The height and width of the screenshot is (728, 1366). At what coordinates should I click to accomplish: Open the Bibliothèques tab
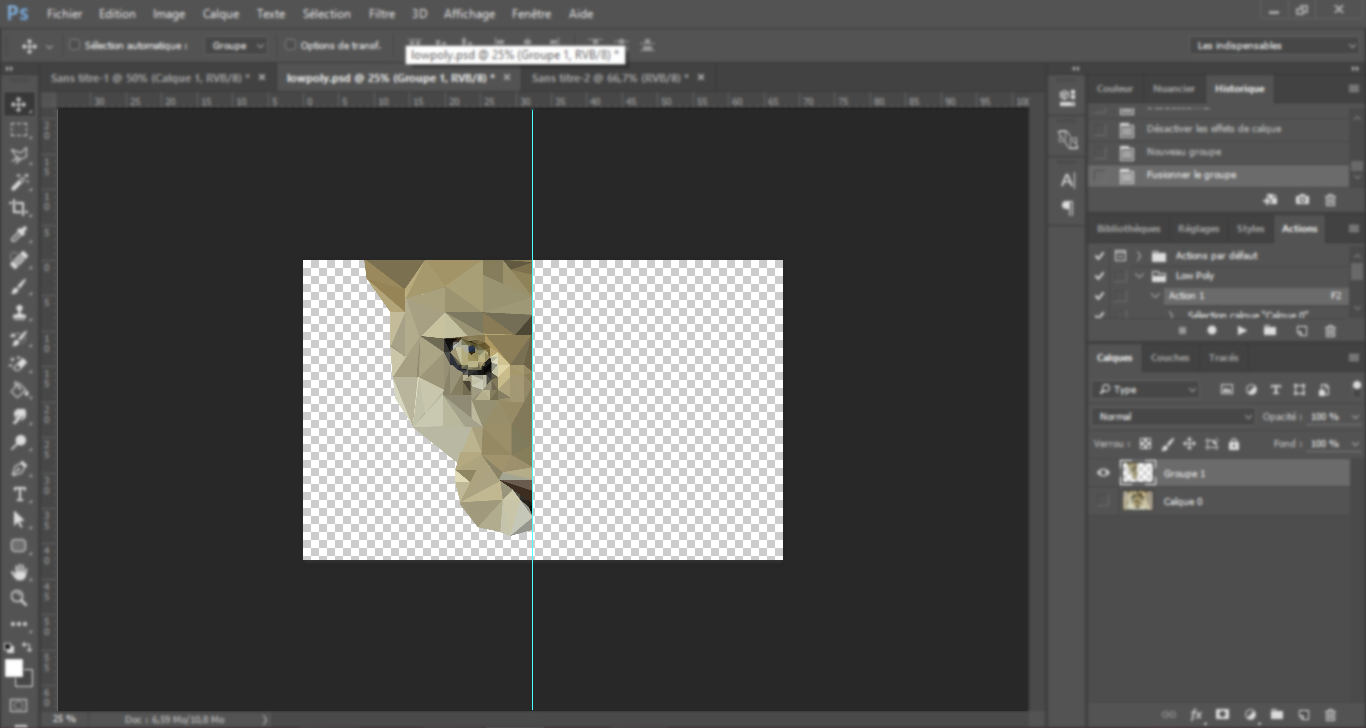(1128, 229)
